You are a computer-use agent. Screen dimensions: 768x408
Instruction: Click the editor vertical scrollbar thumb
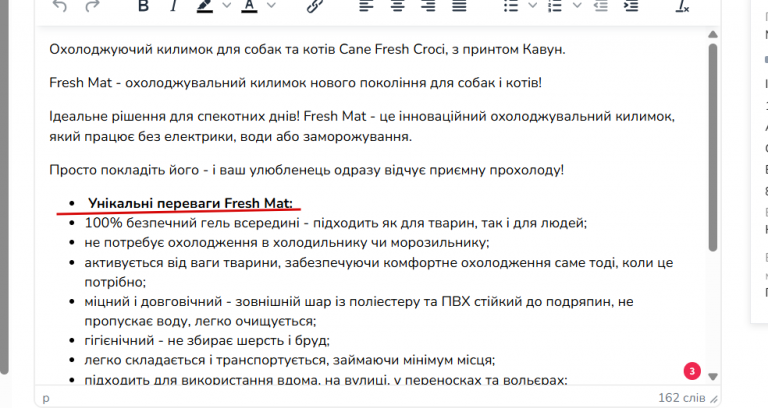(713, 147)
